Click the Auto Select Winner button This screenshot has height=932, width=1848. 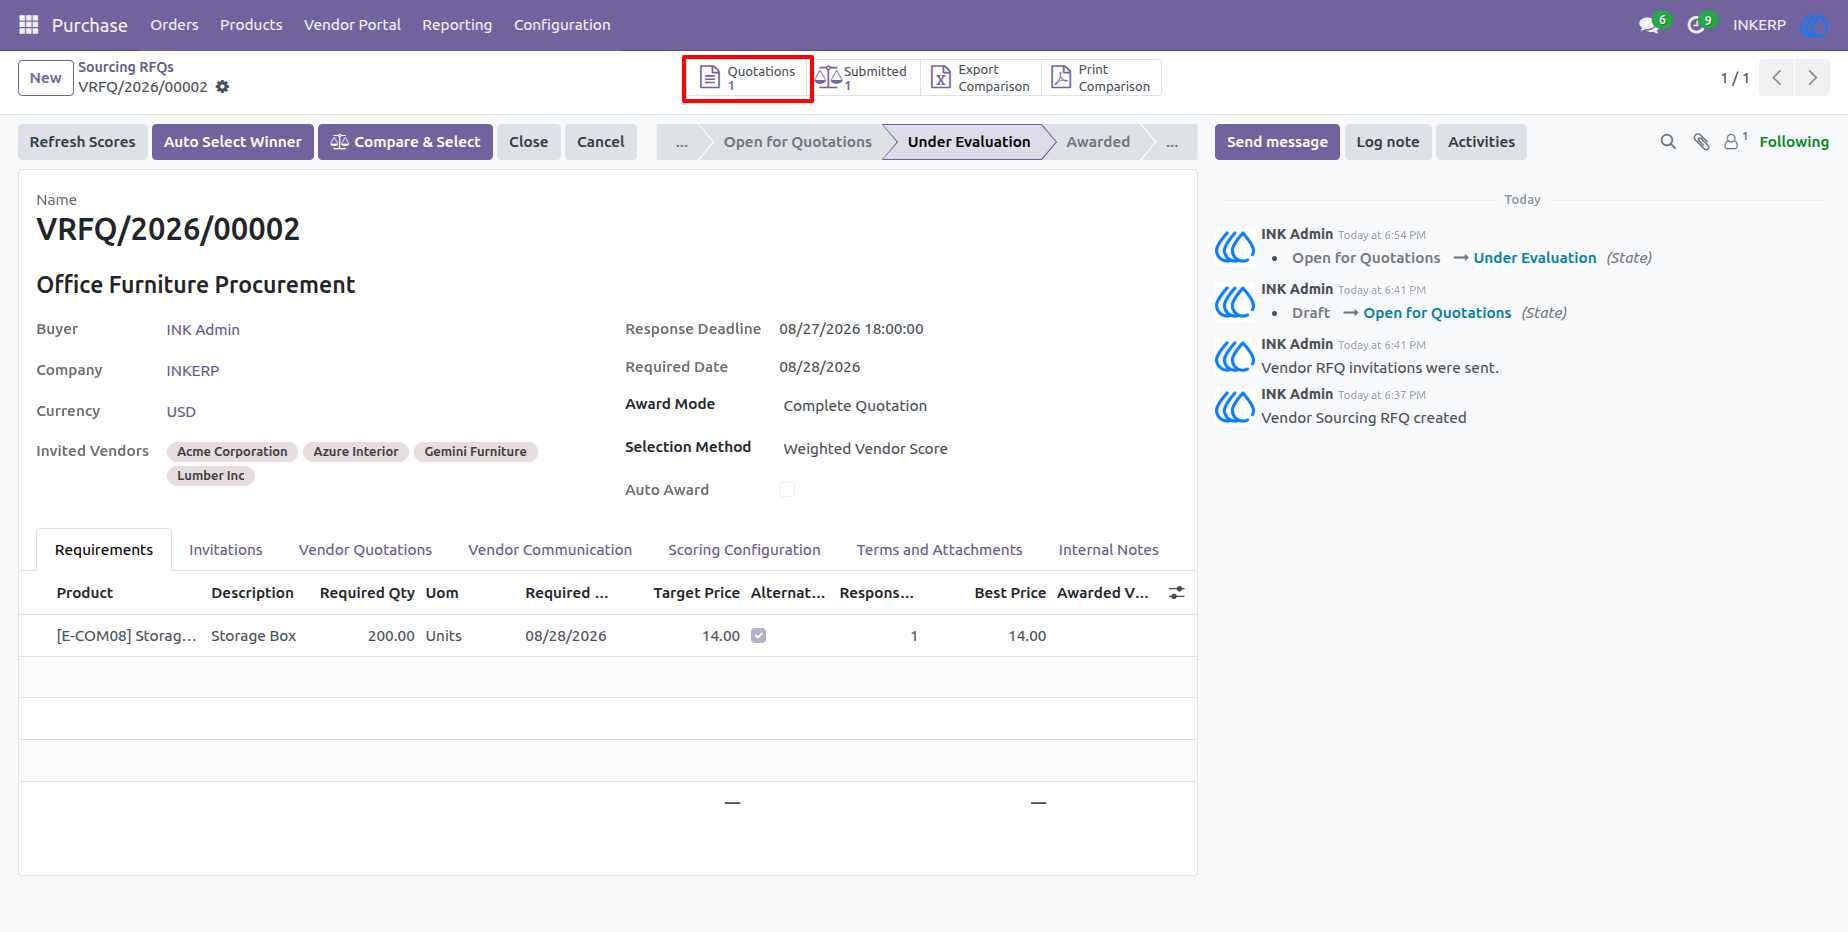click(x=233, y=142)
